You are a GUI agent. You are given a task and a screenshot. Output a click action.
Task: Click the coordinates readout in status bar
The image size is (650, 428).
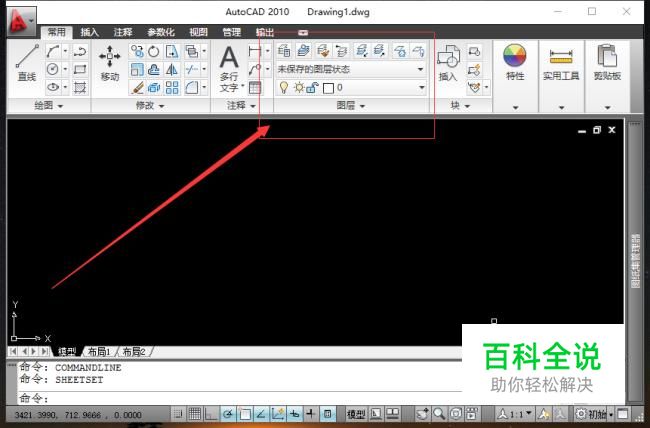[78, 415]
